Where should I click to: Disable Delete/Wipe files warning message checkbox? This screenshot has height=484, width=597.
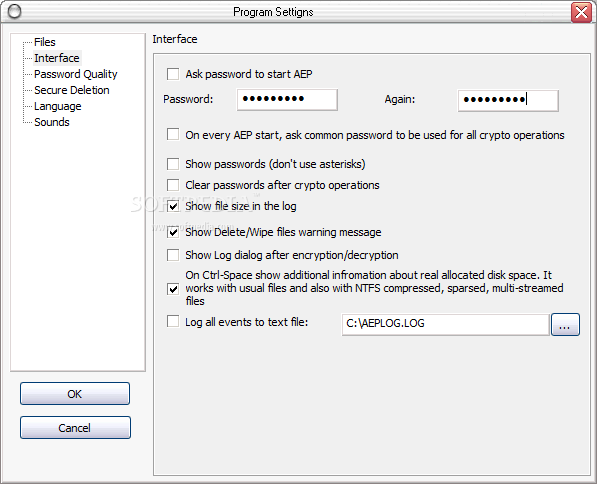(173, 232)
